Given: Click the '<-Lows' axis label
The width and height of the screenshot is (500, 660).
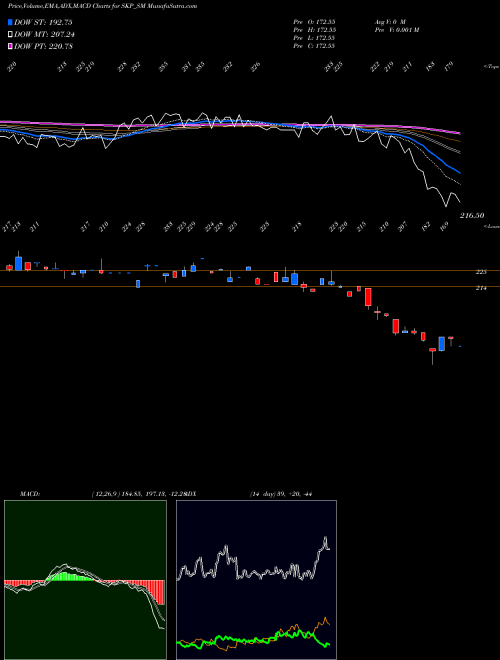Looking at the screenshot, I should click(492, 226).
